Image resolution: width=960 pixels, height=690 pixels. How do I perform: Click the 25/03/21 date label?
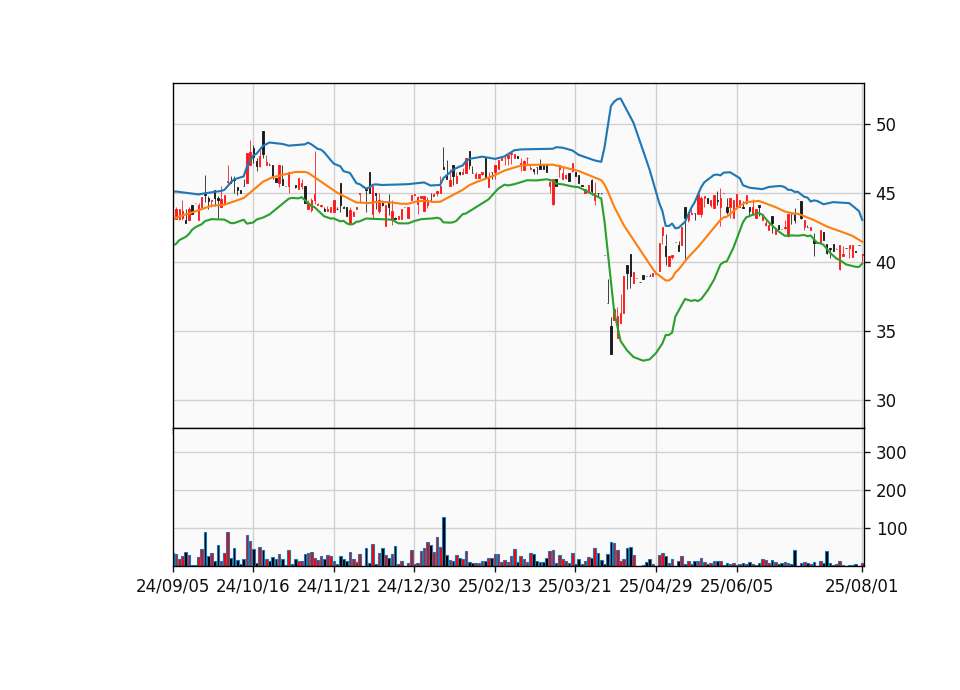pos(575,586)
